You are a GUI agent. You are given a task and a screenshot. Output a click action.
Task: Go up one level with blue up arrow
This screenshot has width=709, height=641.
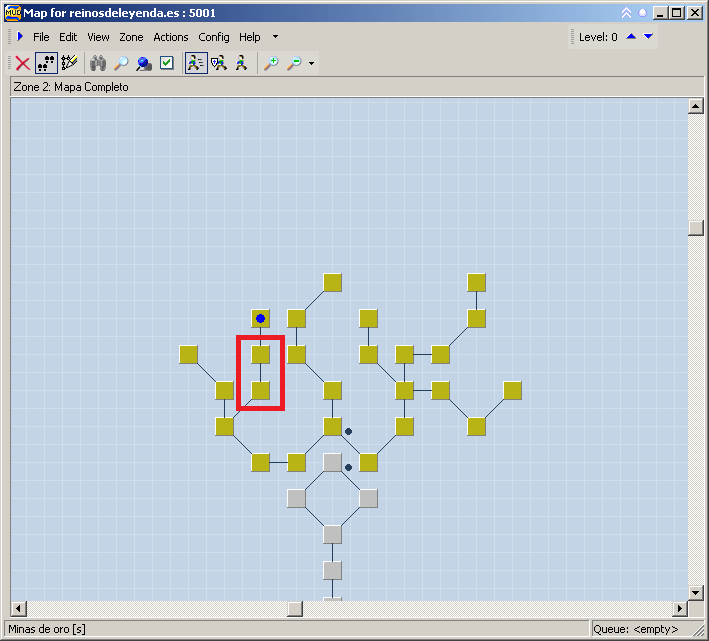click(x=631, y=37)
